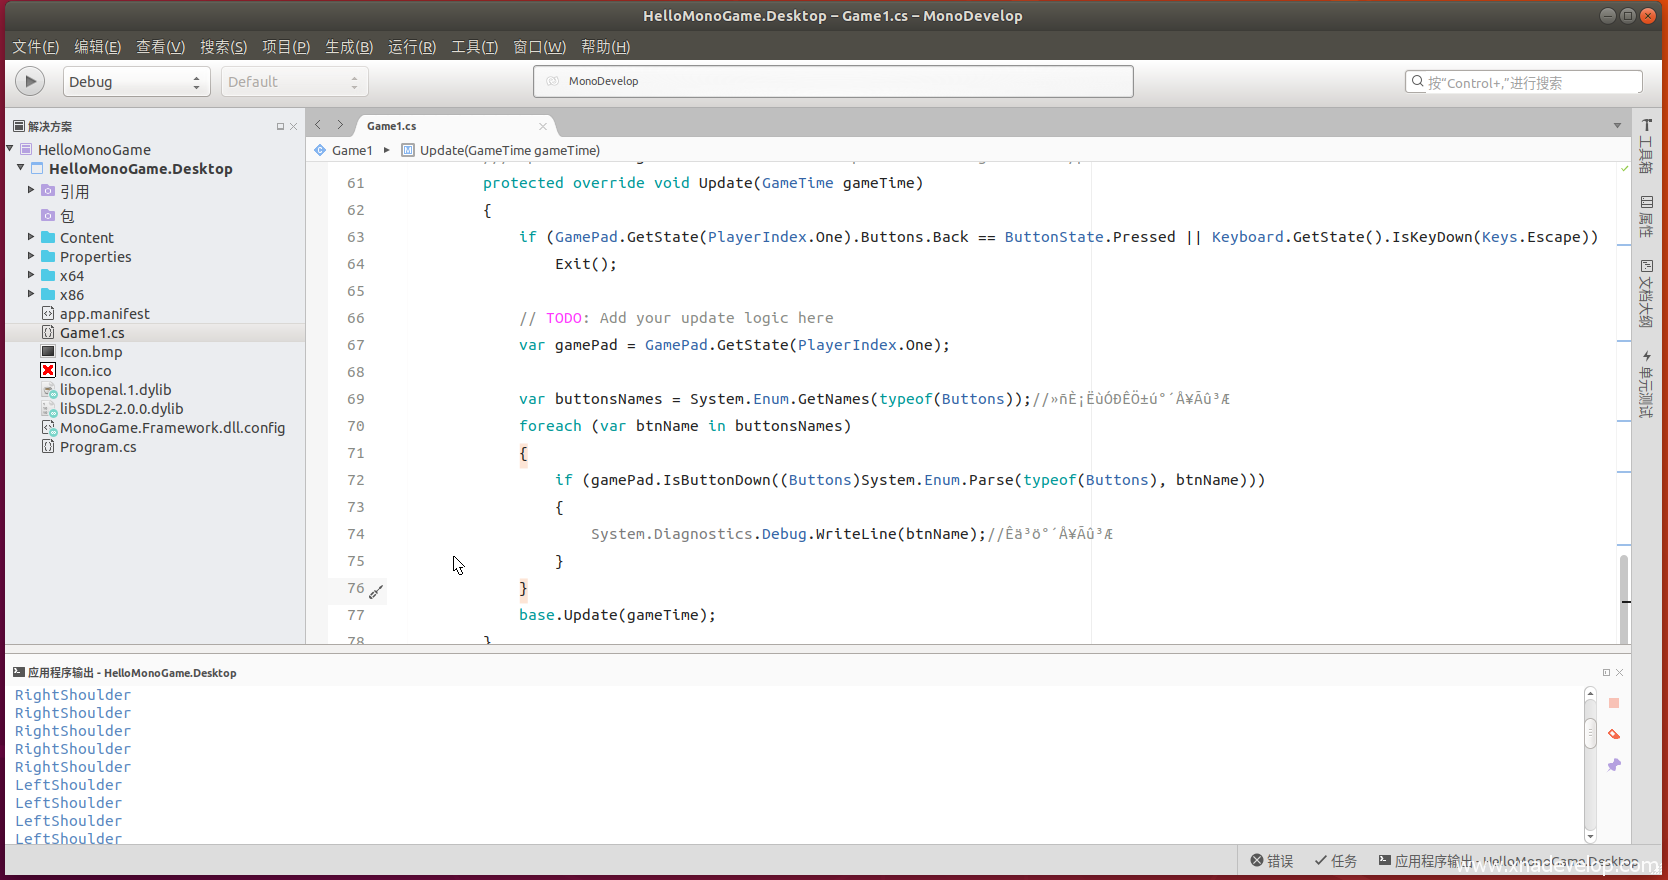Navigate forward using the right arrow icon
The height and width of the screenshot is (880, 1668).
[340, 125]
